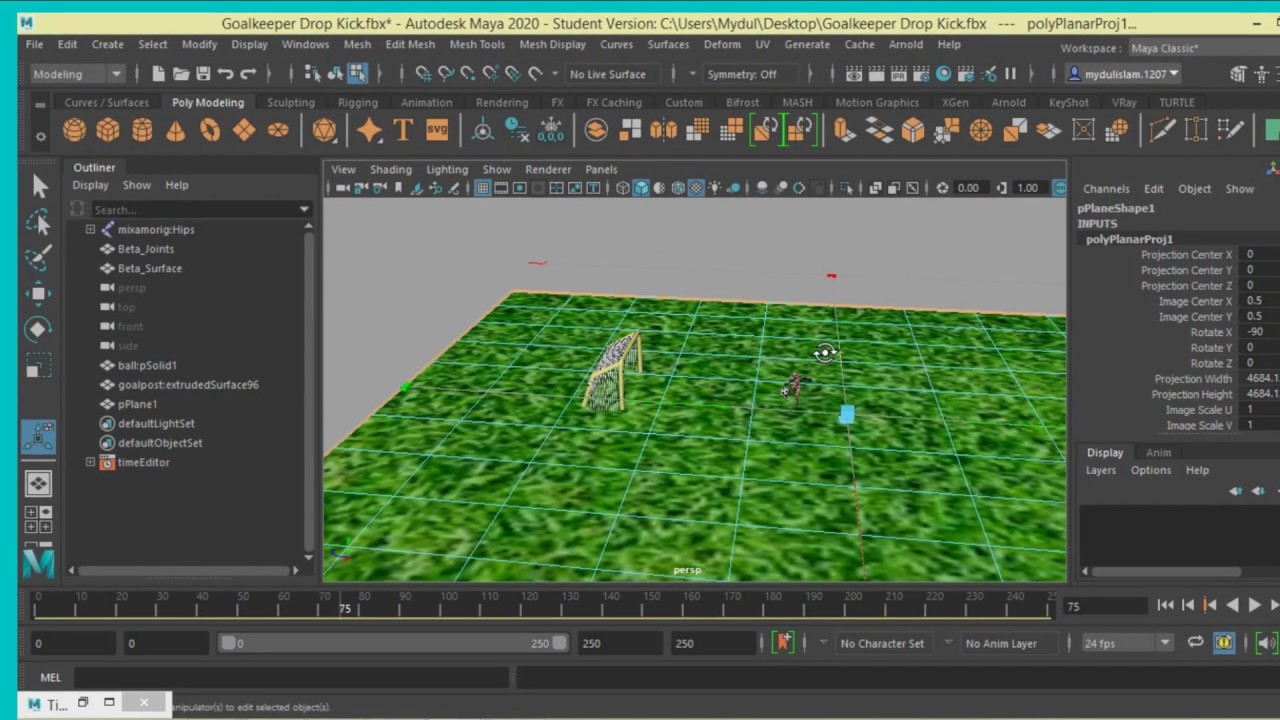1280x720 pixels.
Task: Toggle the cached playback icon
Action: 1224,643
